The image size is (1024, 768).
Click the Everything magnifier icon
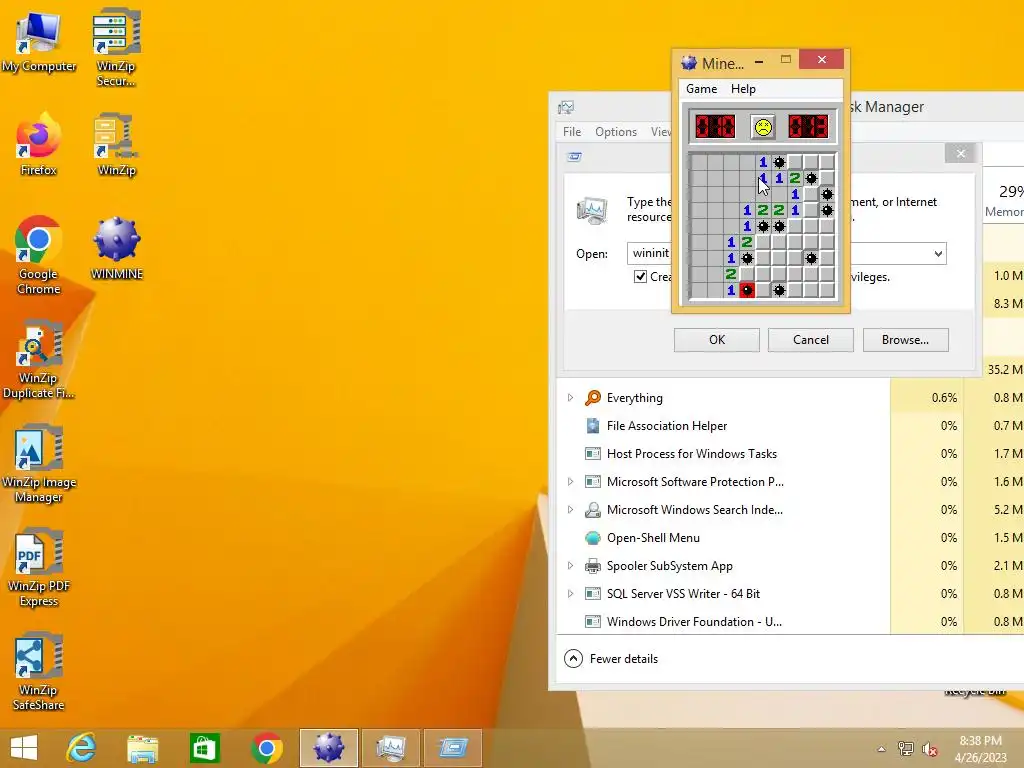point(592,398)
